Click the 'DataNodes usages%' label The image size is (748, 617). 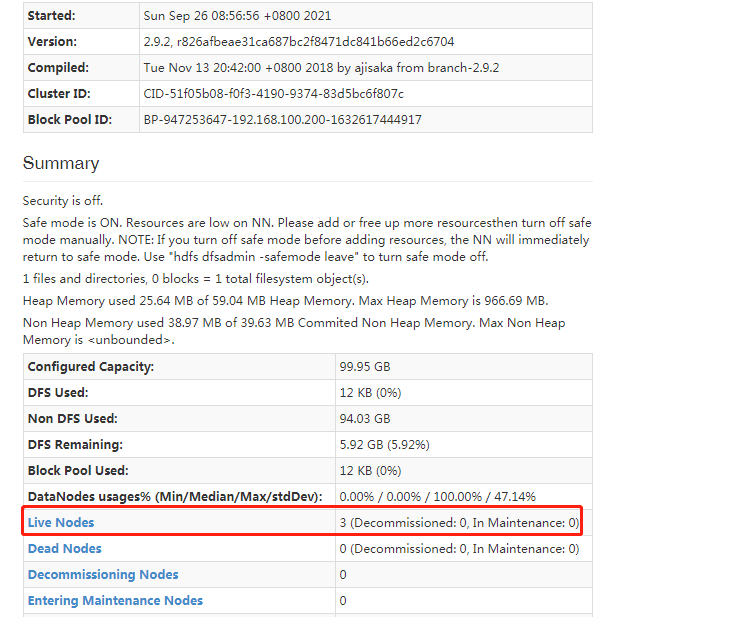175,497
